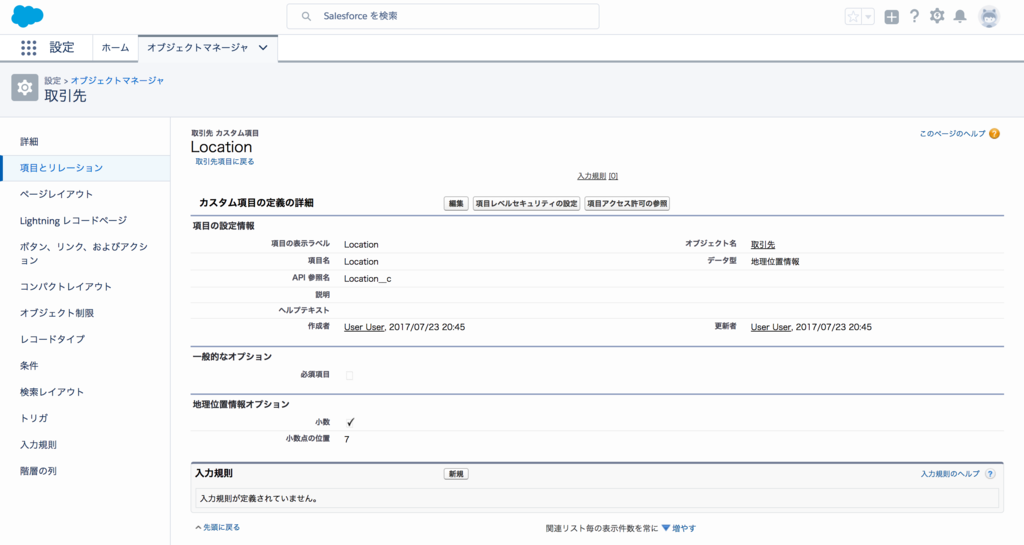This screenshot has width=1024, height=545.
Task: Click the Salesforce cloud logo
Action: point(27,16)
